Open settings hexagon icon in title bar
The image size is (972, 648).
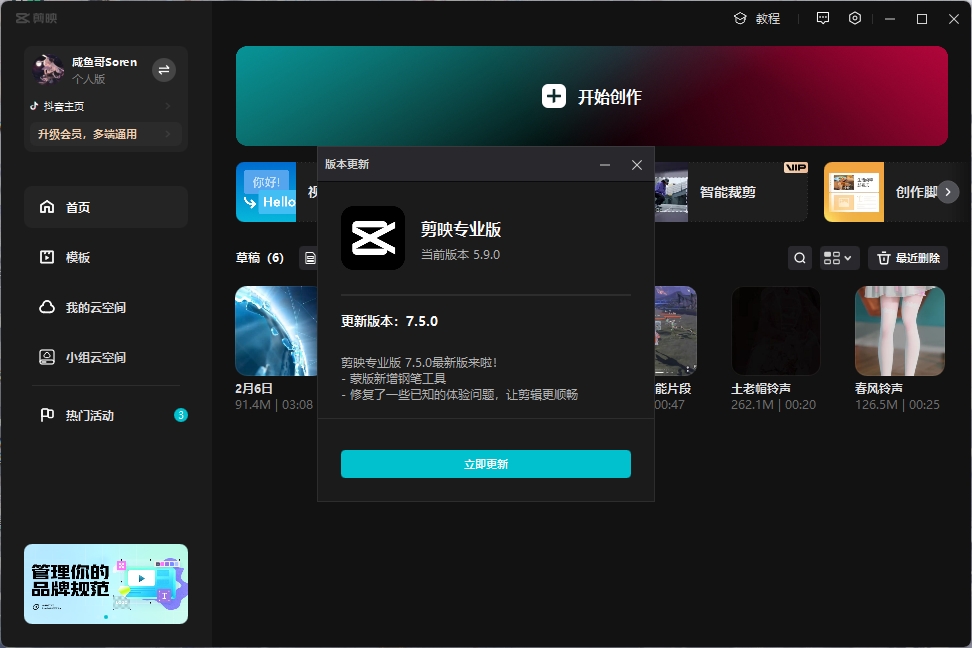click(855, 19)
